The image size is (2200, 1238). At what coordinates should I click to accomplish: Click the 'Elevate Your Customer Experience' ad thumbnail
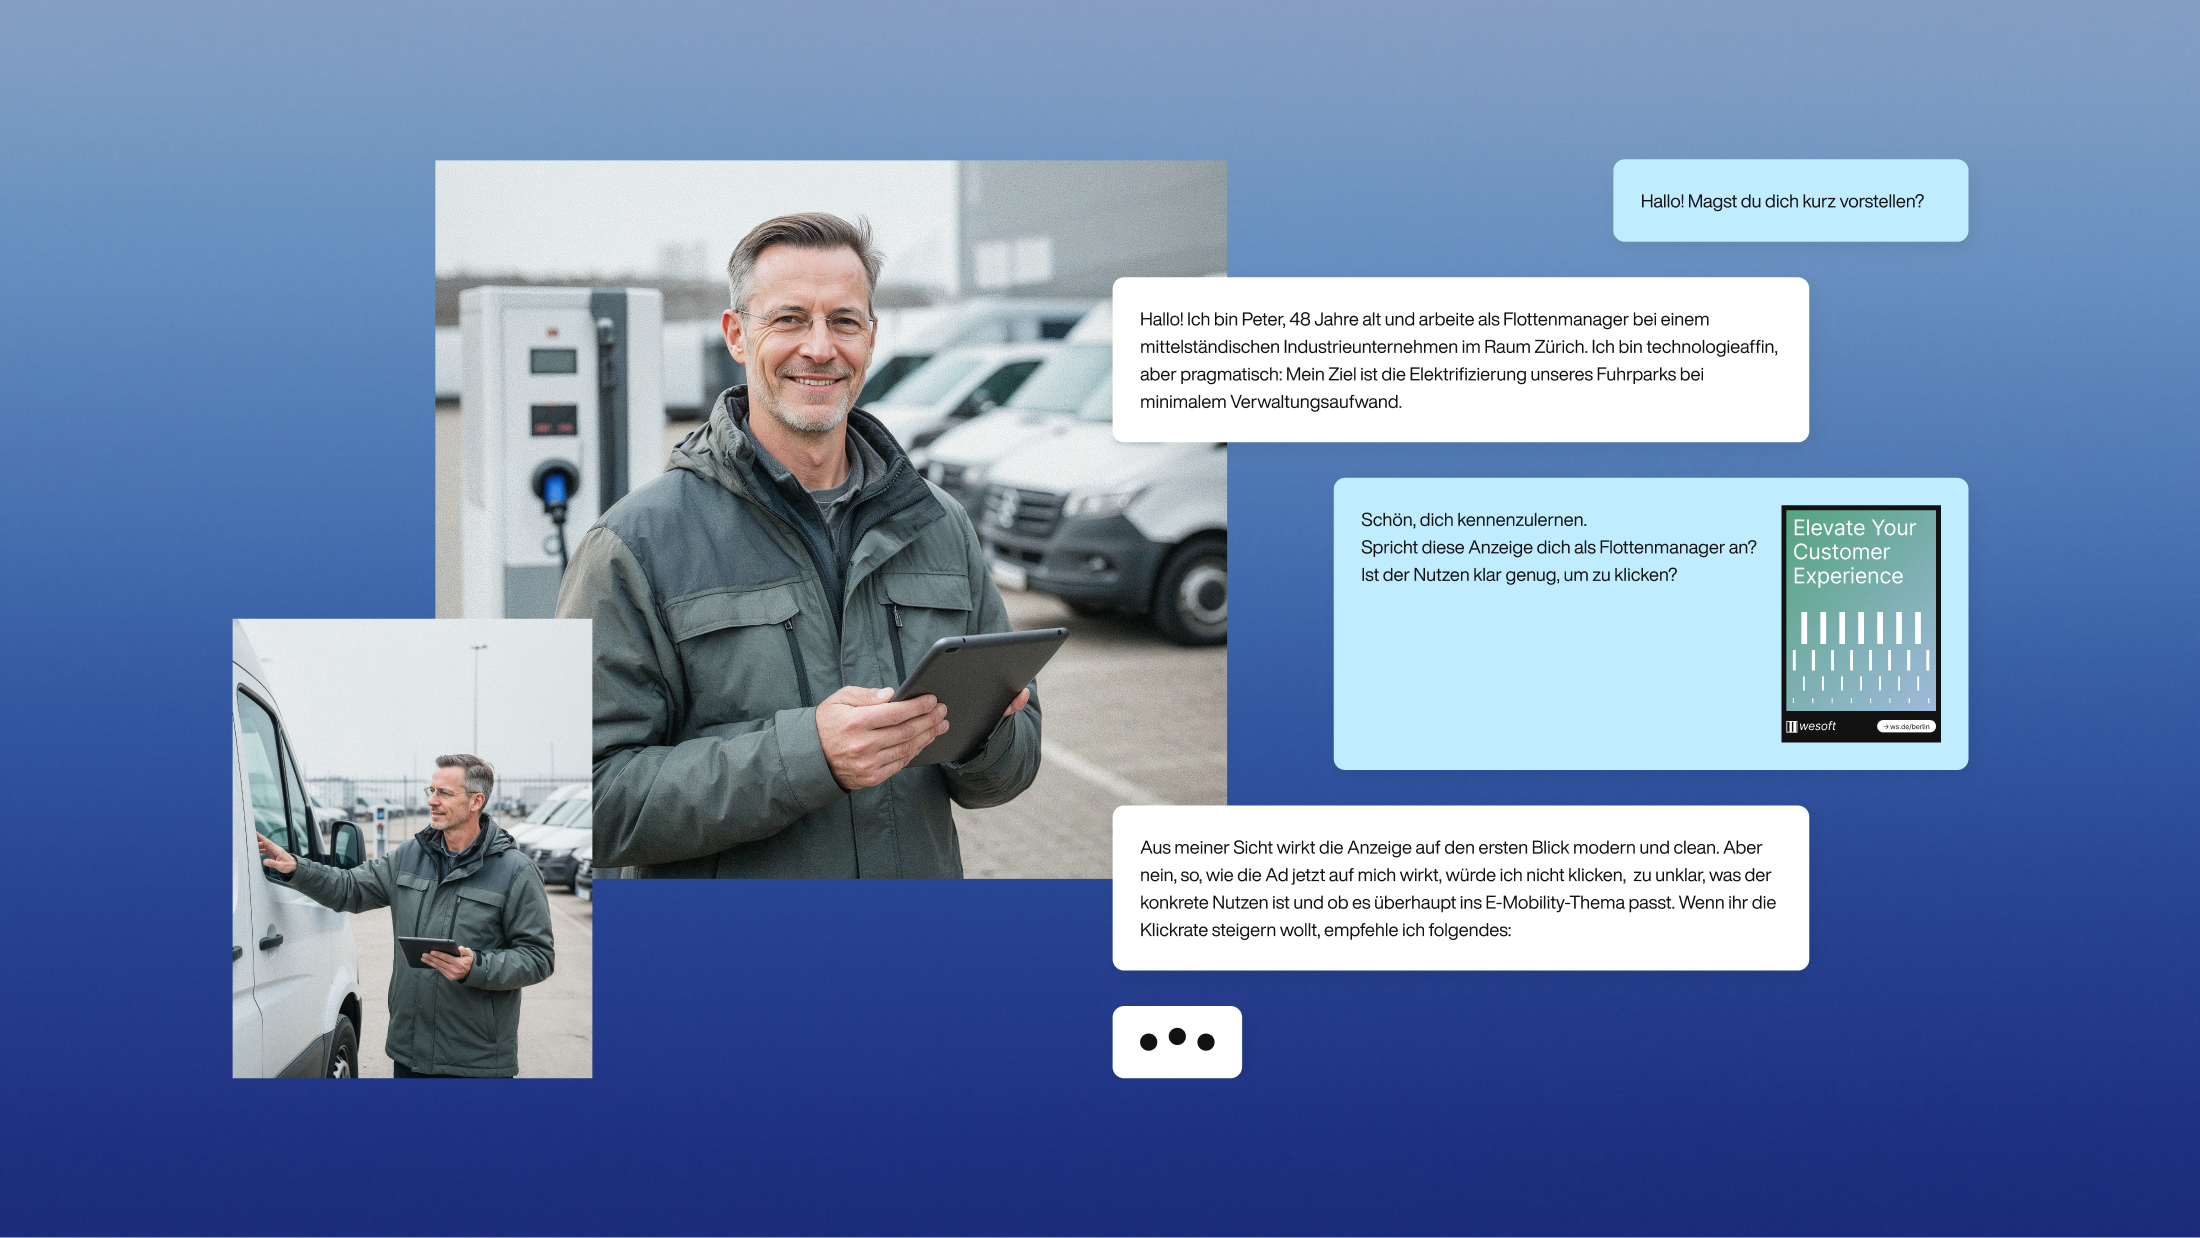click(1860, 623)
